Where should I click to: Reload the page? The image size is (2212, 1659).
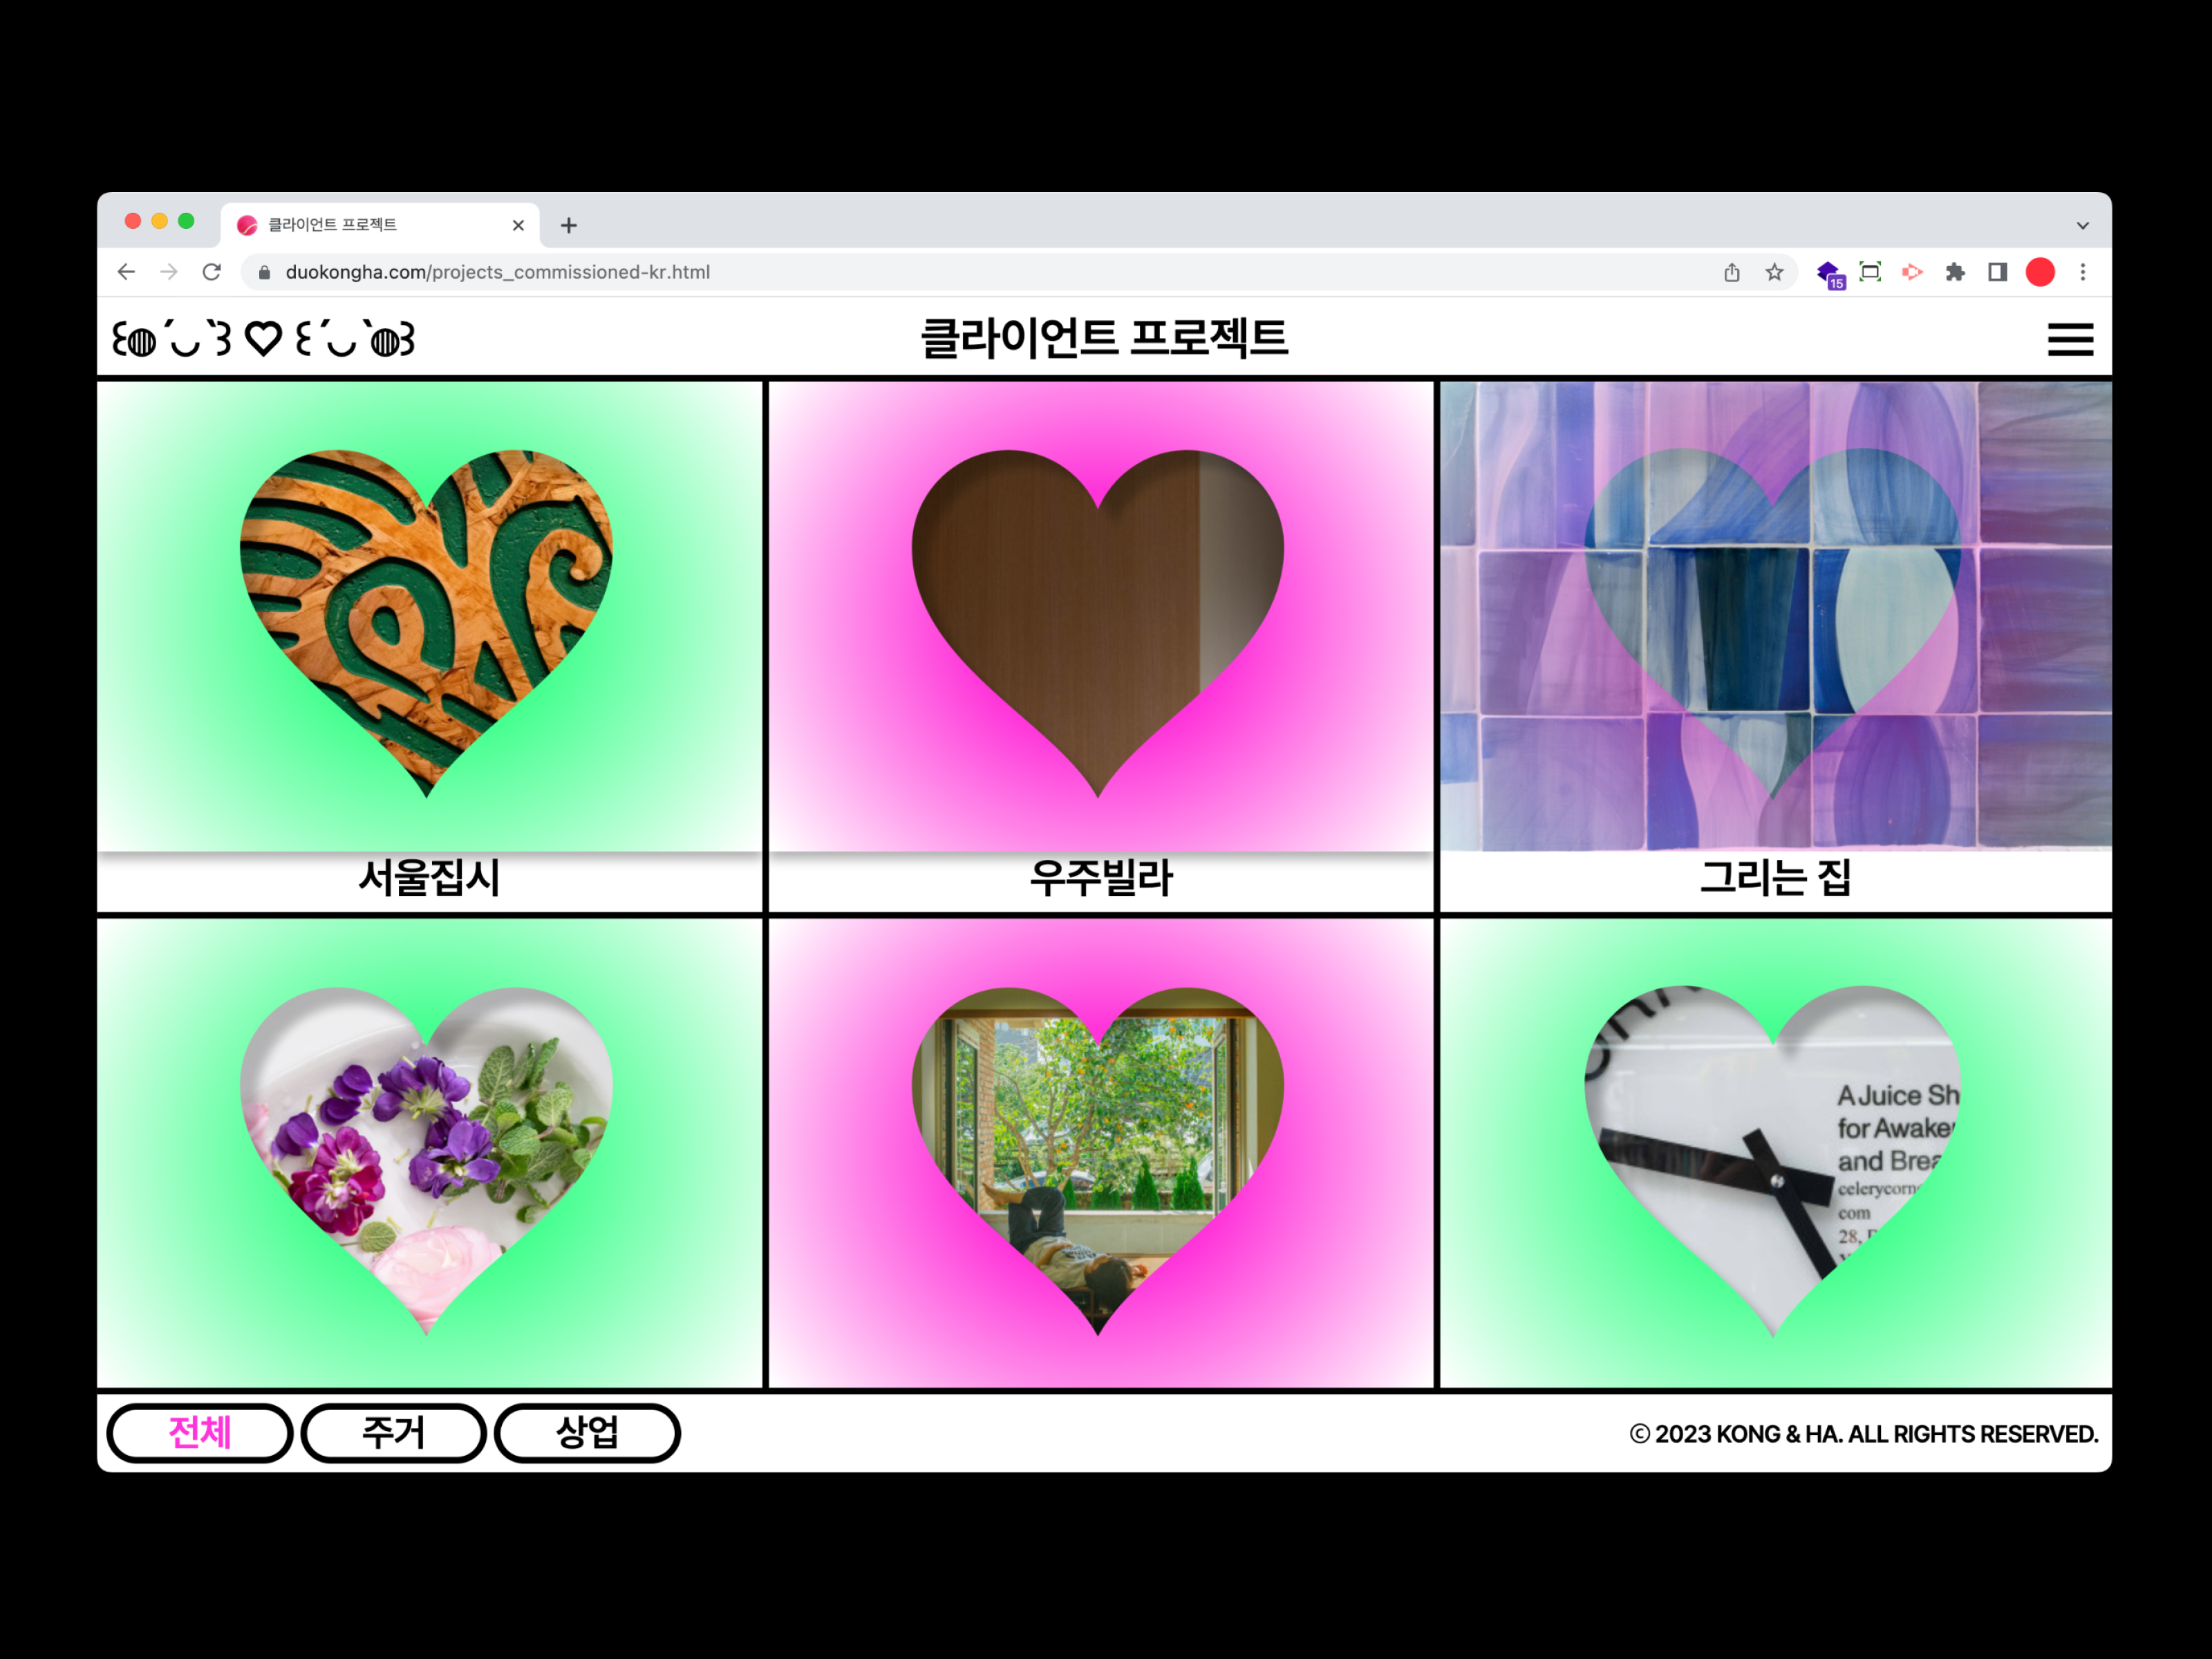point(211,272)
